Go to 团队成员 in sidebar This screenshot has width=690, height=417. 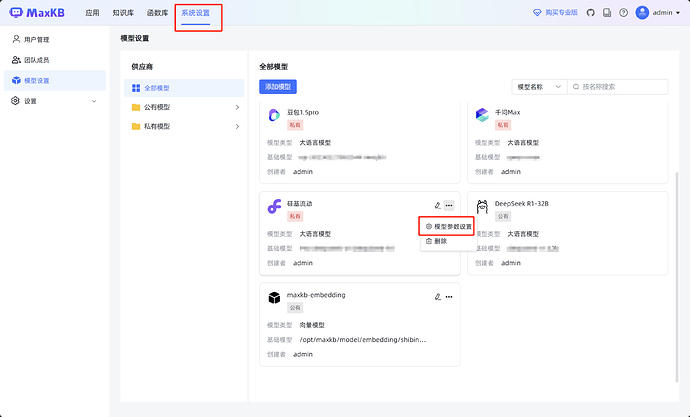tap(55, 60)
